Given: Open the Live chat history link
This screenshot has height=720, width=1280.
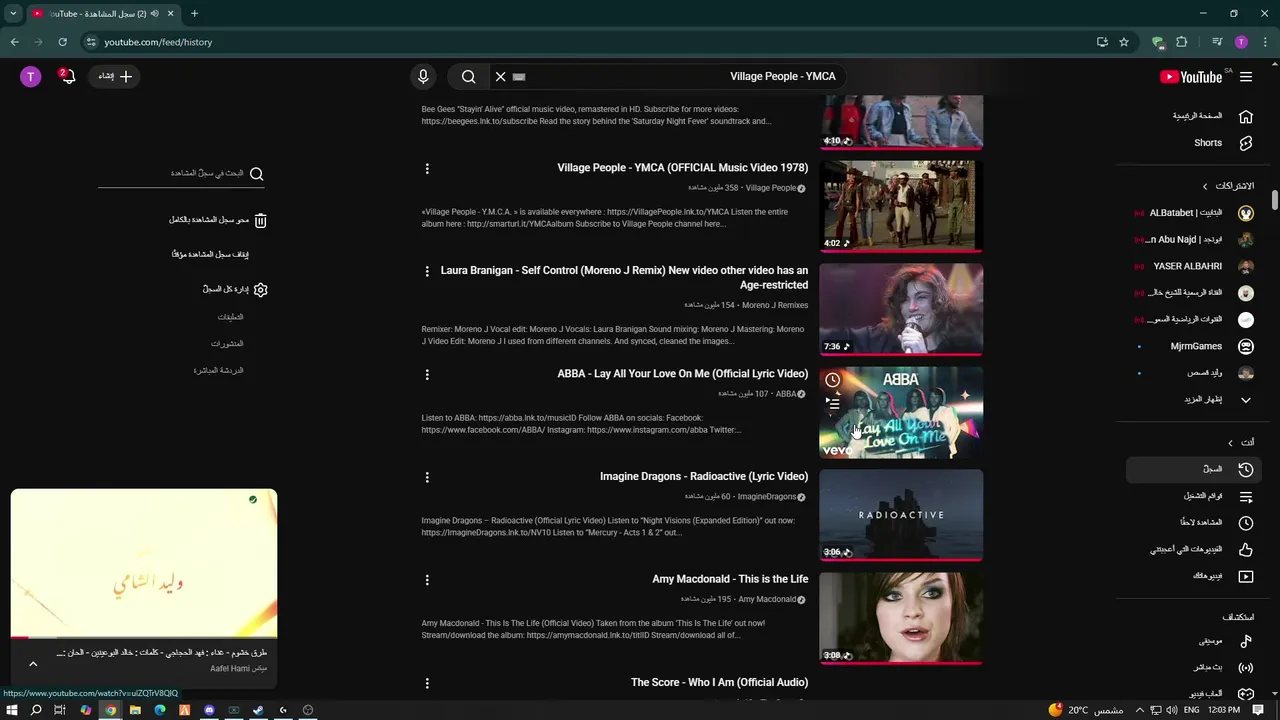Looking at the screenshot, I should click(218, 370).
